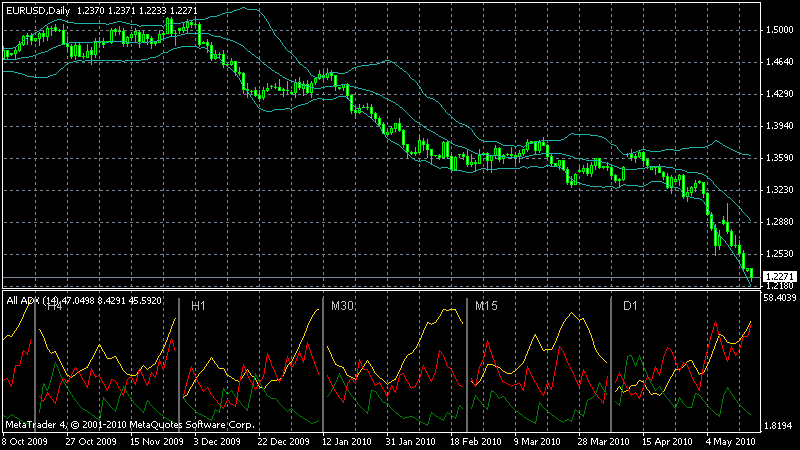Screen dimensions: 800x450
Task: Click the 8 Oct 2009 date label
Action: pos(24,442)
